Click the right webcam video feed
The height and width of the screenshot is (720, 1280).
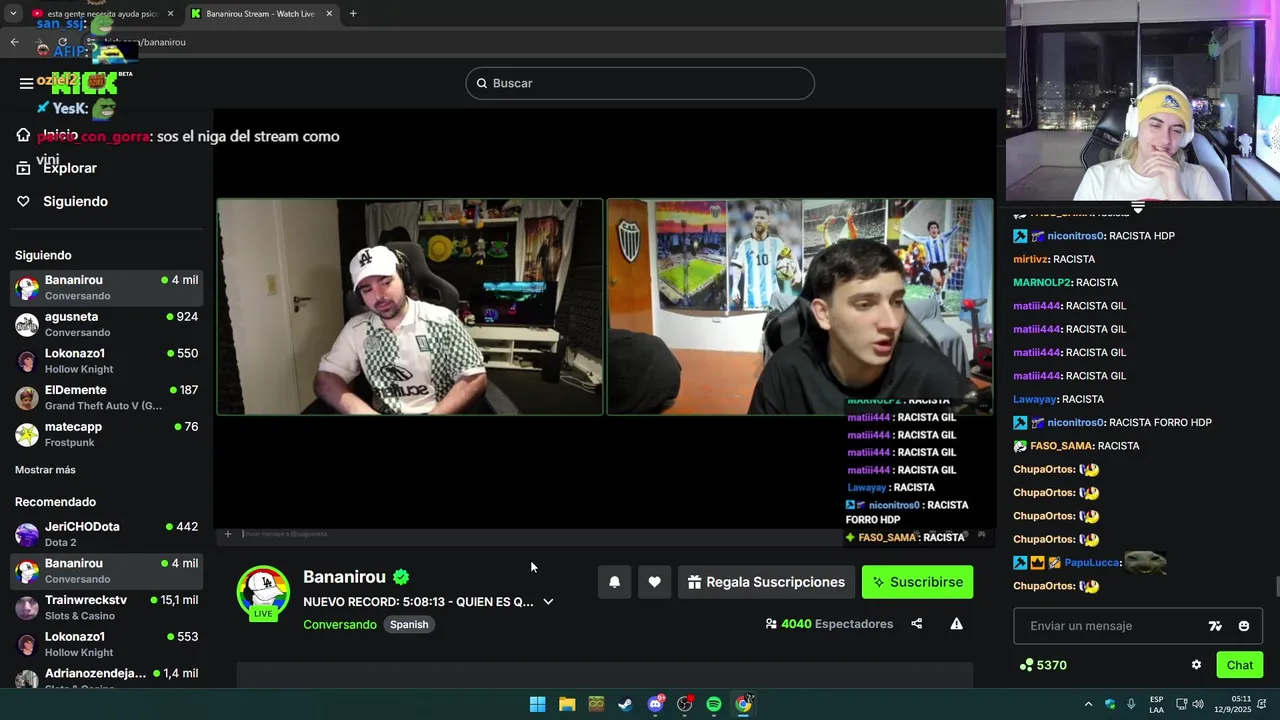pos(800,307)
